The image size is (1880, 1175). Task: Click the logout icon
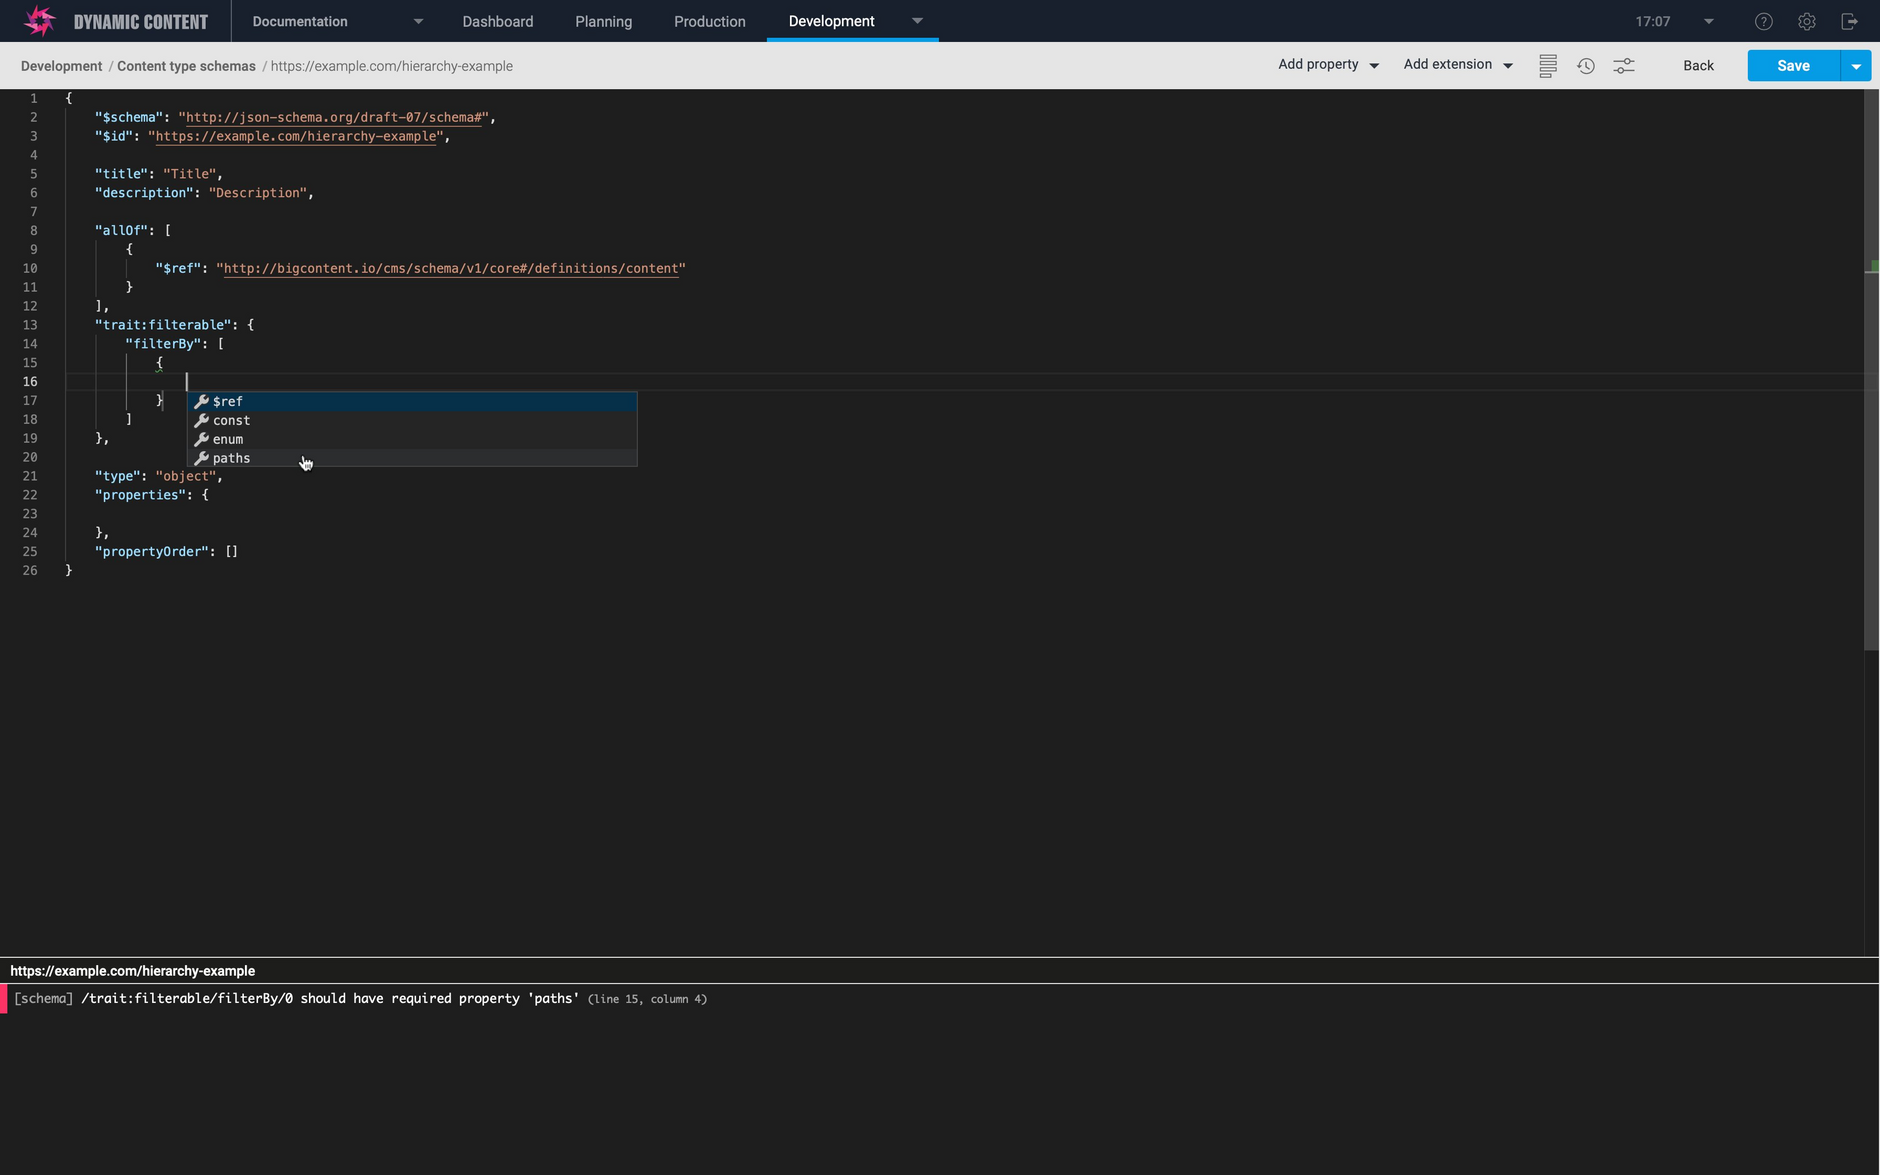click(x=1849, y=21)
